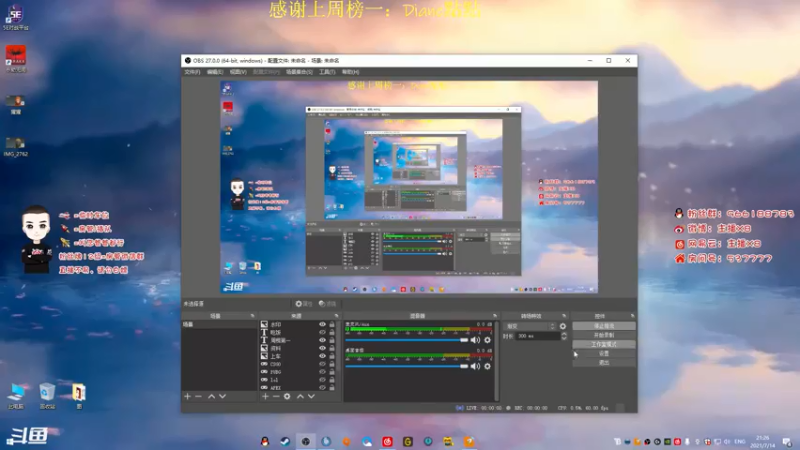The image size is (800, 450).
Task: Open the 麦克风/Aux audio settings gear
Action: pos(488,340)
